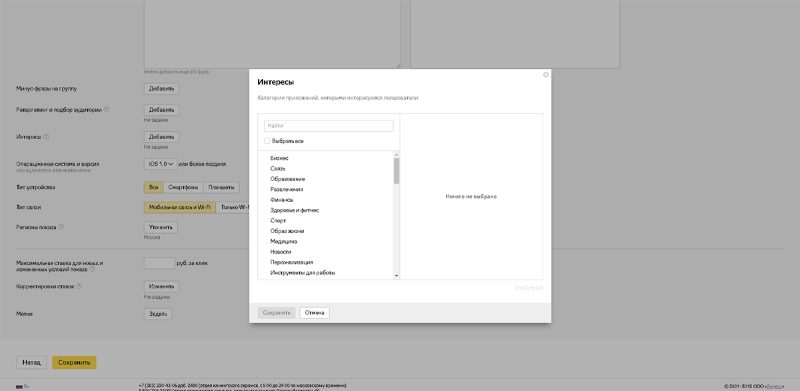
Task: Choose the Финансы category
Action: click(x=282, y=200)
